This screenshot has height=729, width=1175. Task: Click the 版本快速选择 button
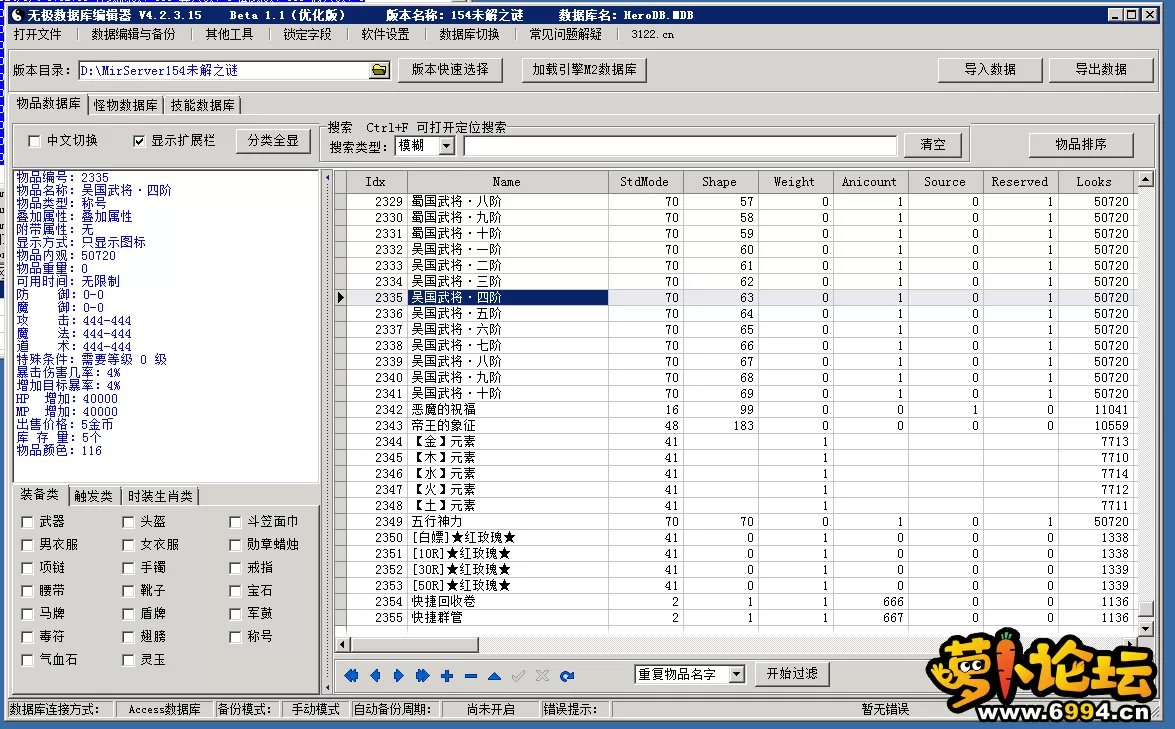[450, 70]
